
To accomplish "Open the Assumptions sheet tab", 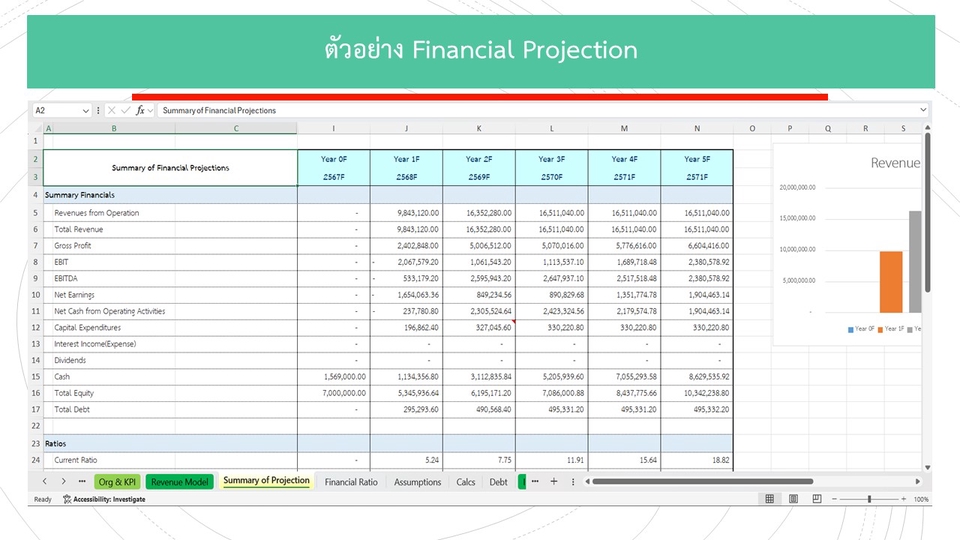I will pos(417,482).
